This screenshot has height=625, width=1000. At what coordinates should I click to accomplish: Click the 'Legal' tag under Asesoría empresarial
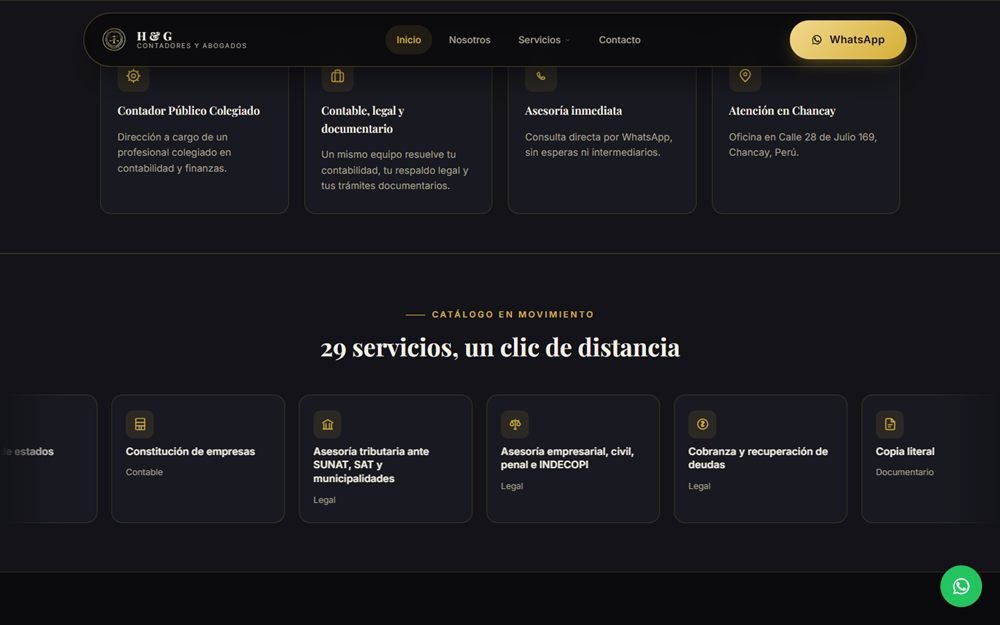click(511, 486)
